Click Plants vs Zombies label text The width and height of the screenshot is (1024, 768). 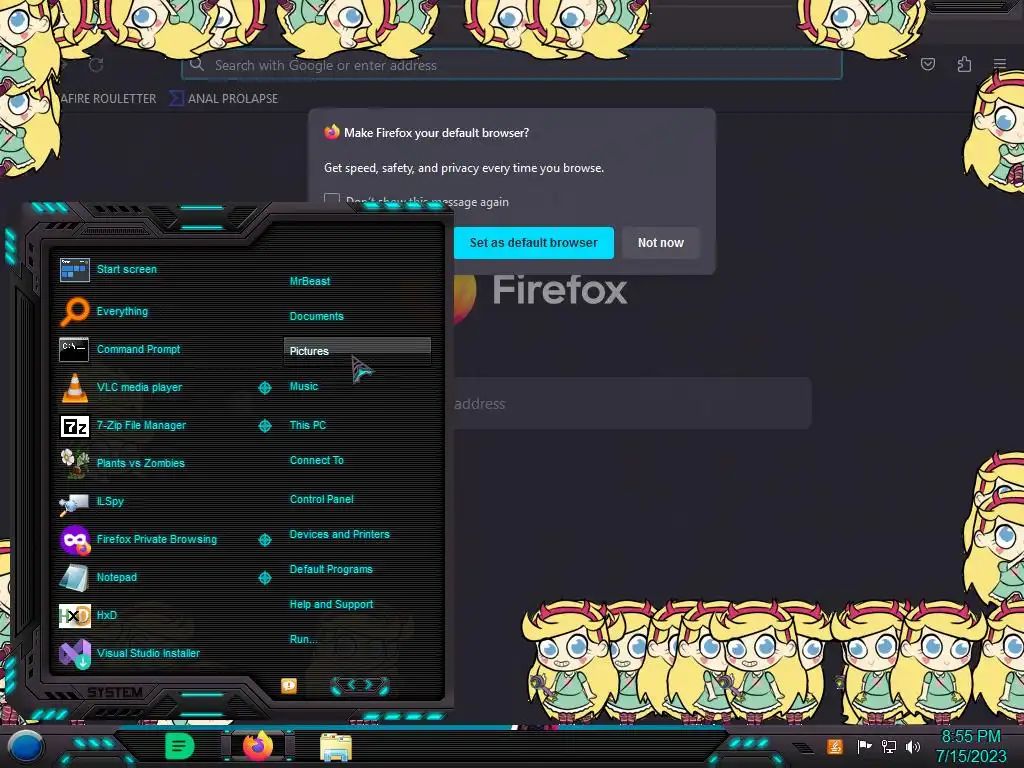tap(140, 464)
